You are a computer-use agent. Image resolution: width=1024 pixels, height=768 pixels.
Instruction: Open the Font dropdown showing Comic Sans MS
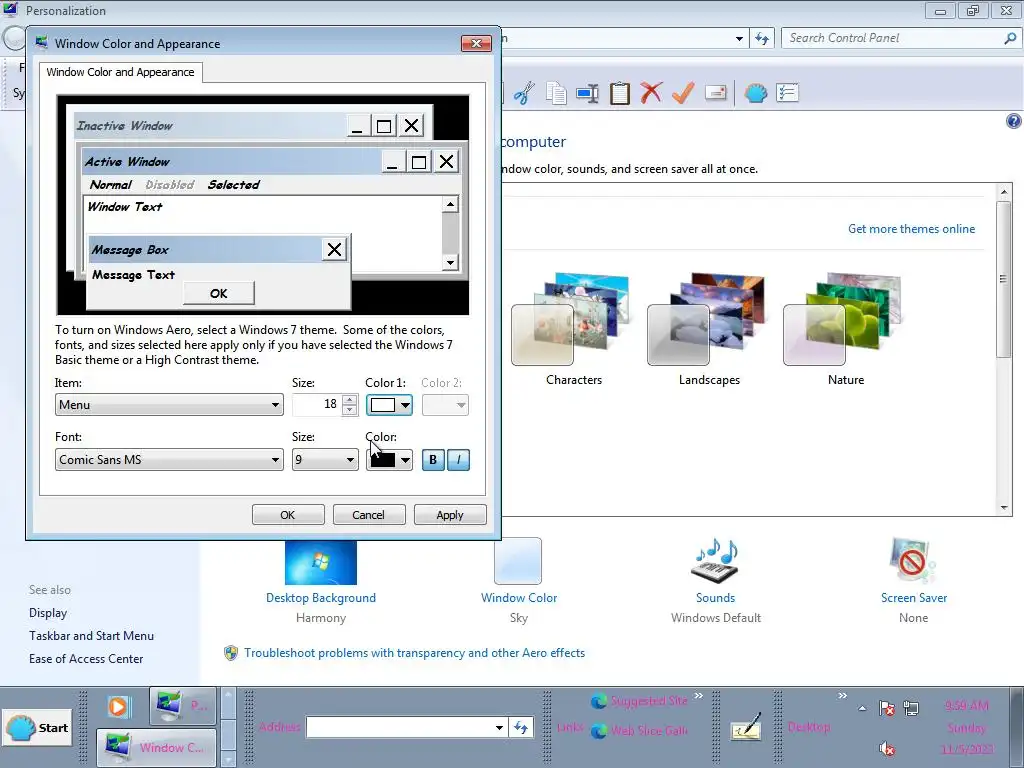coord(169,460)
